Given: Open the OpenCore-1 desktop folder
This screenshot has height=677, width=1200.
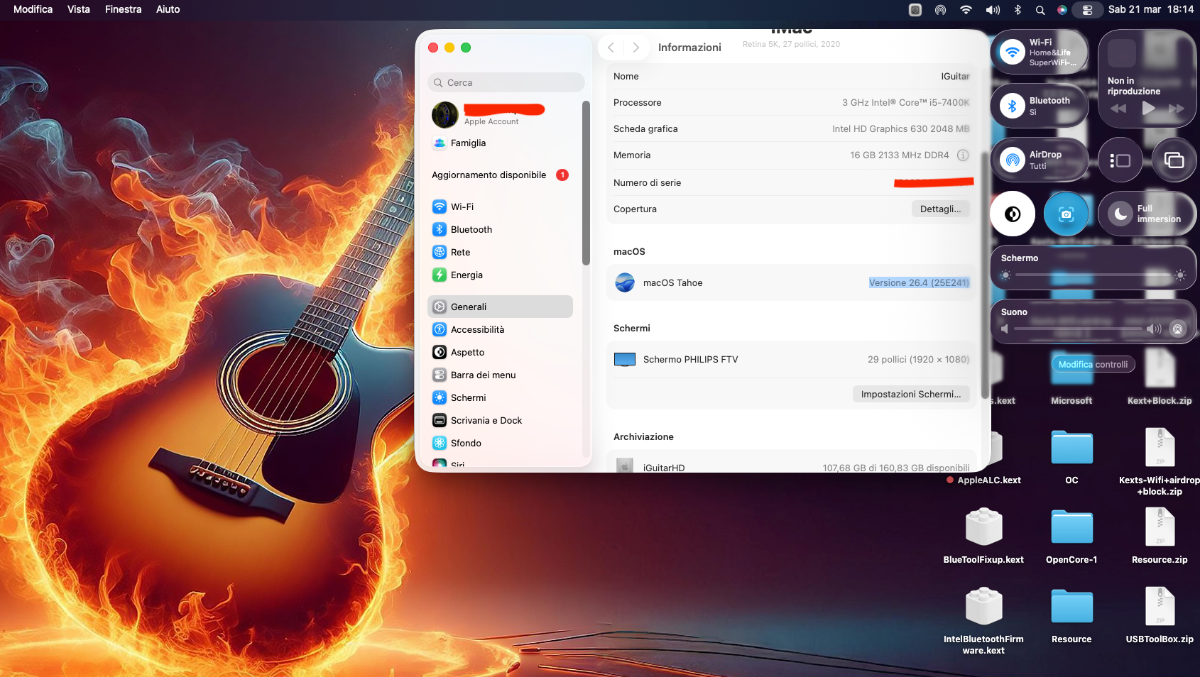Looking at the screenshot, I should [x=1071, y=527].
